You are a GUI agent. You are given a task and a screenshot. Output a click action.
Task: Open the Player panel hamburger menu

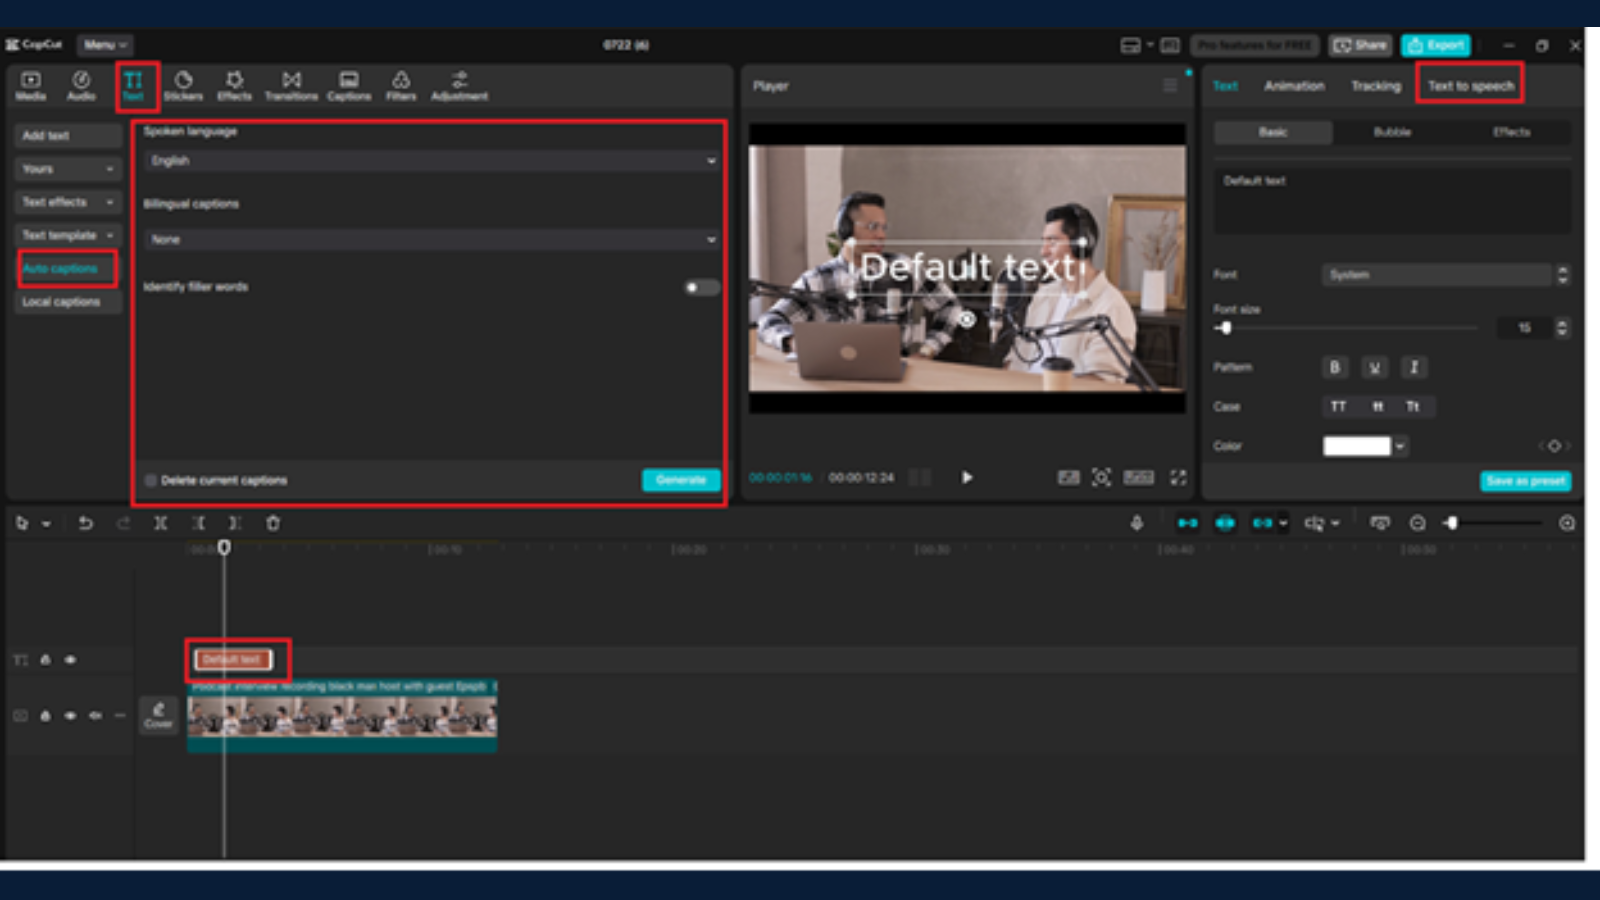coord(1170,86)
